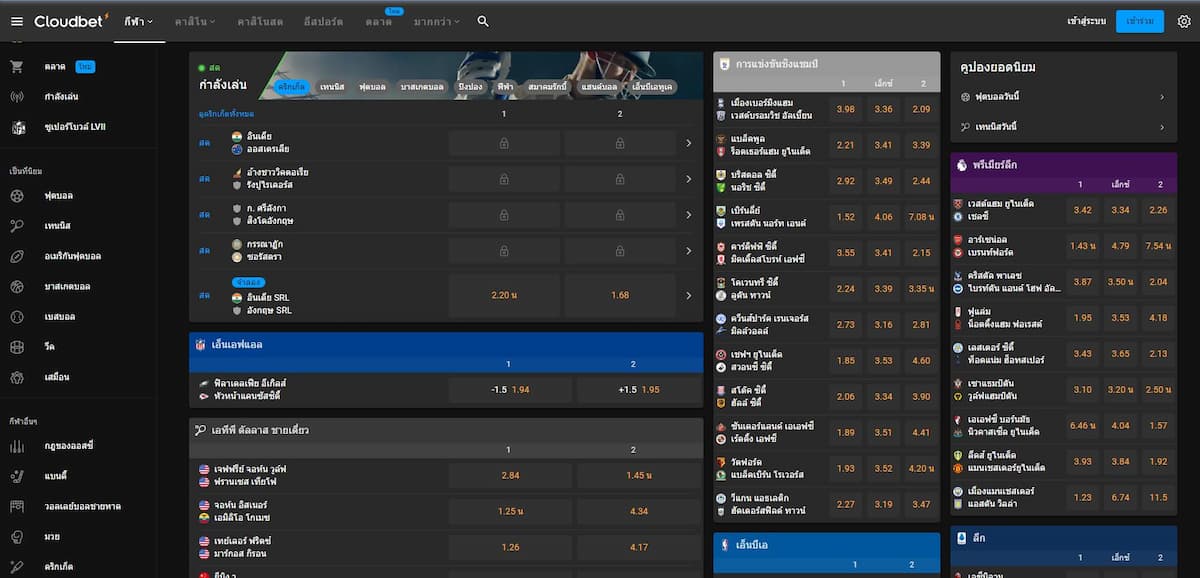Open ก. ศรีลังกา match via arrow
The height and width of the screenshot is (578, 1200).
[x=688, y=215]
